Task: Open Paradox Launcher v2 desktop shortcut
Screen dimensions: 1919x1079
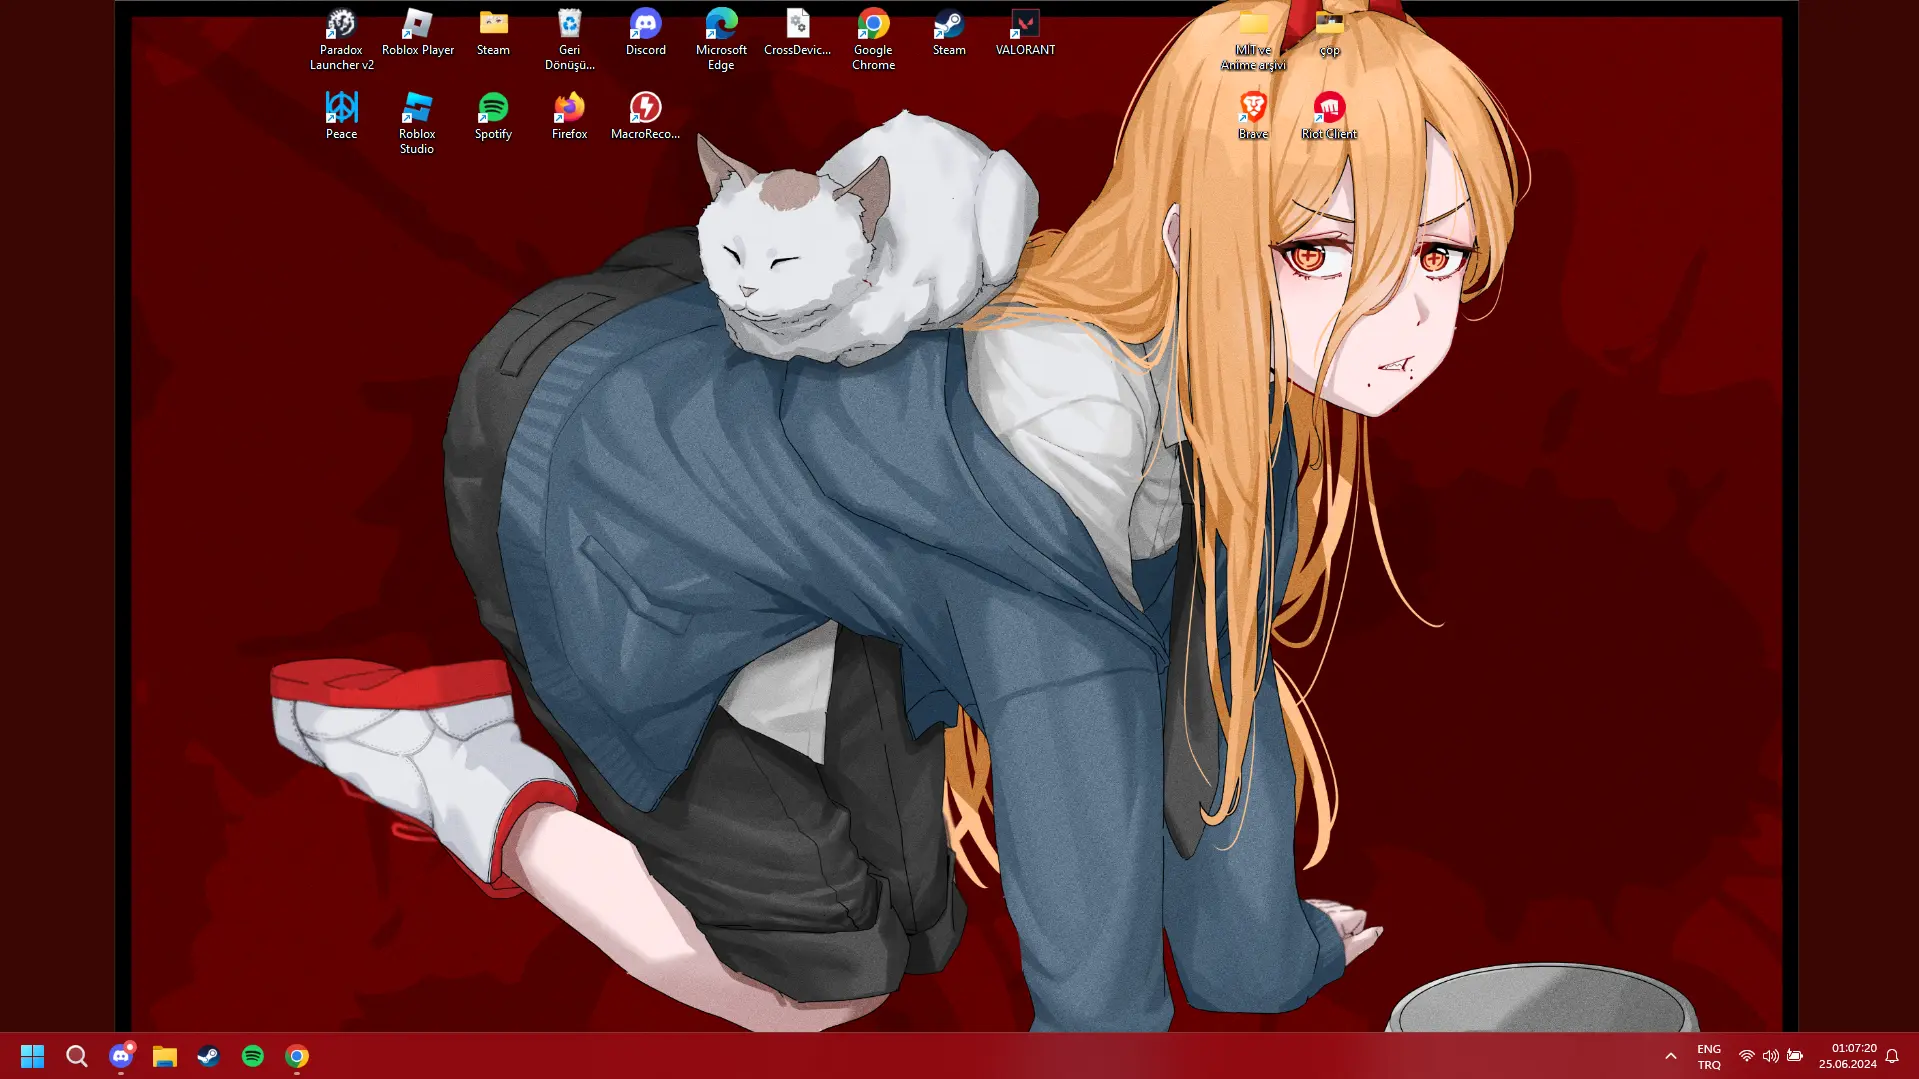Action: (341, 40)
